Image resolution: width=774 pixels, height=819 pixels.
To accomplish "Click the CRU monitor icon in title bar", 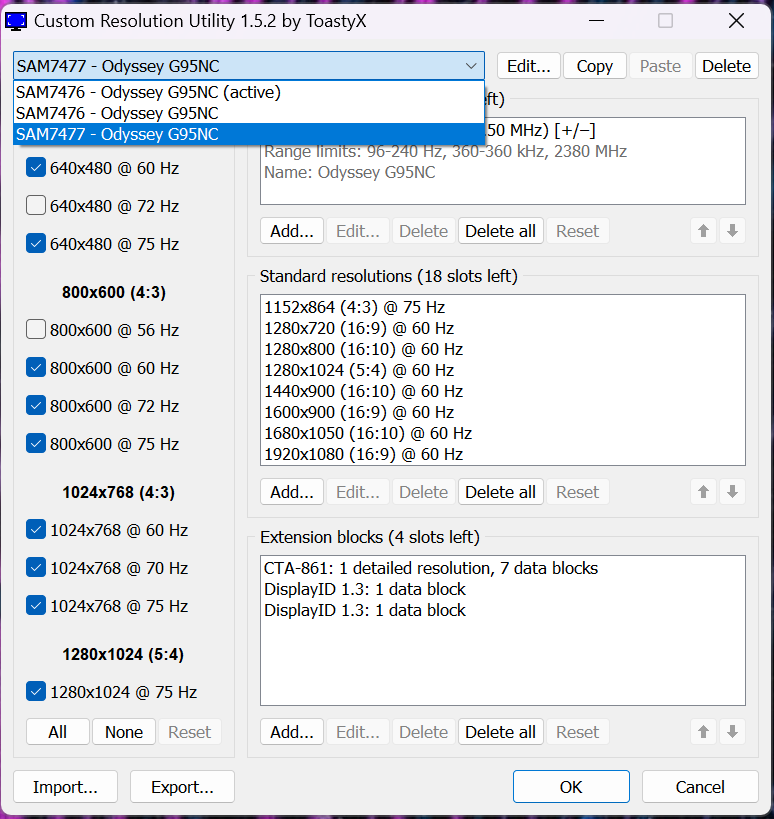I will [x=16, y=21].
